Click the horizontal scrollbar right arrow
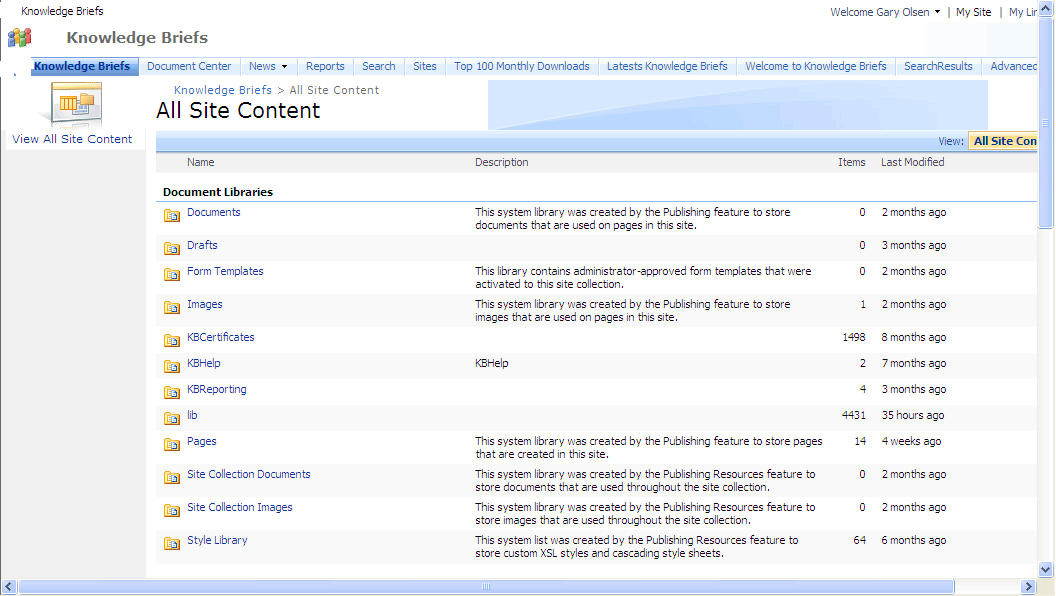The height and width of the screenshot is (596, 1056). pos(1028,587)
